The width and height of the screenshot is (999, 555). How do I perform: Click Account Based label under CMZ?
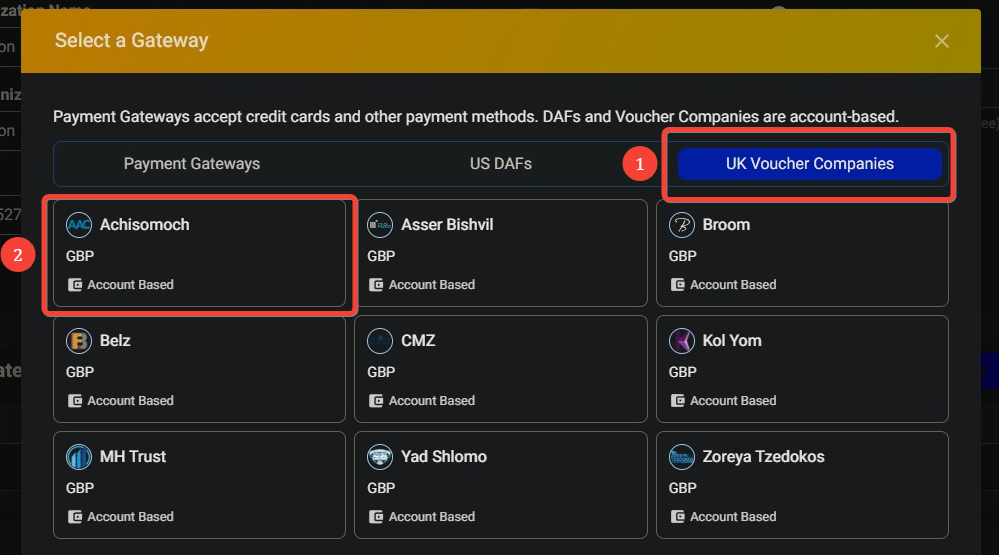pos(432,401)
